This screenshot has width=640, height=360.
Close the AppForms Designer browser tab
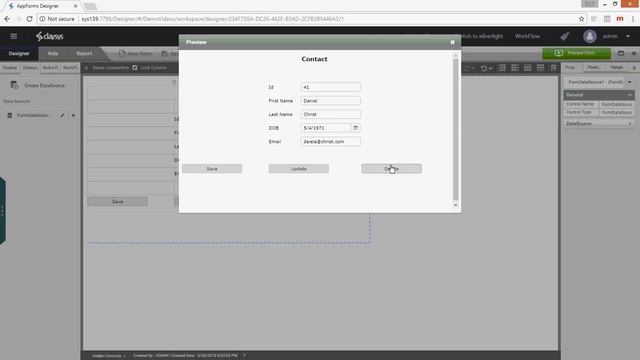75,6
